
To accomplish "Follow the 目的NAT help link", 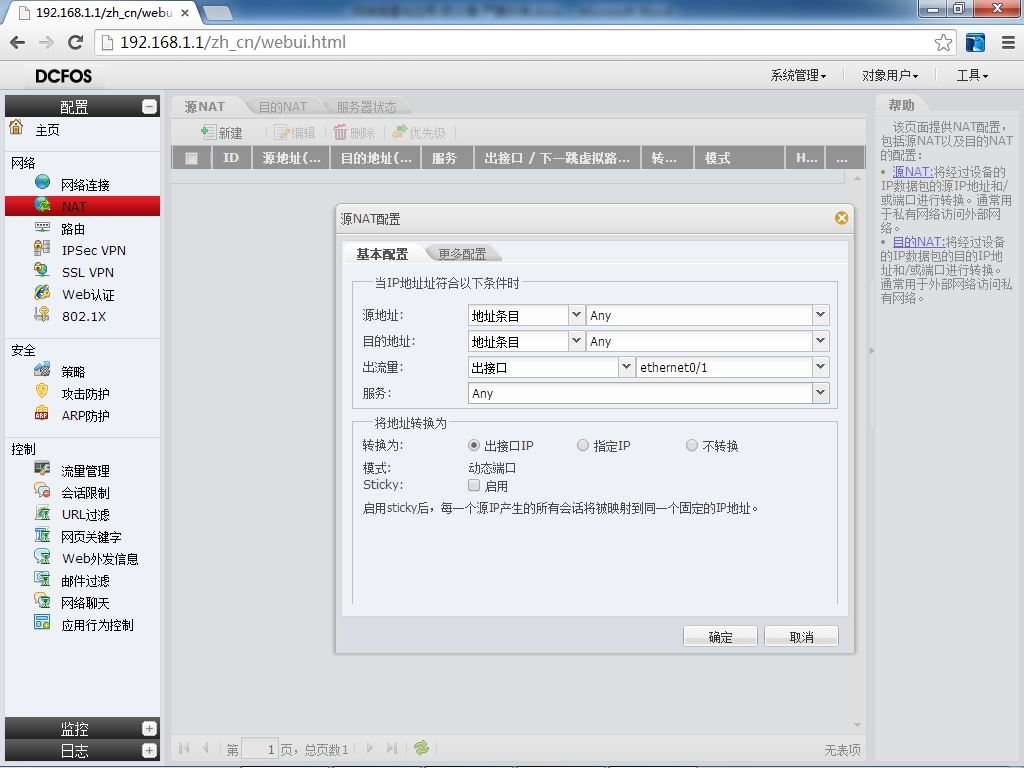I will point(918,242).
